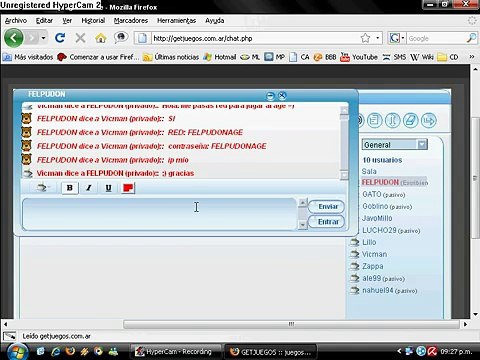
Task: Open the Historial menu
Action: 93,21
